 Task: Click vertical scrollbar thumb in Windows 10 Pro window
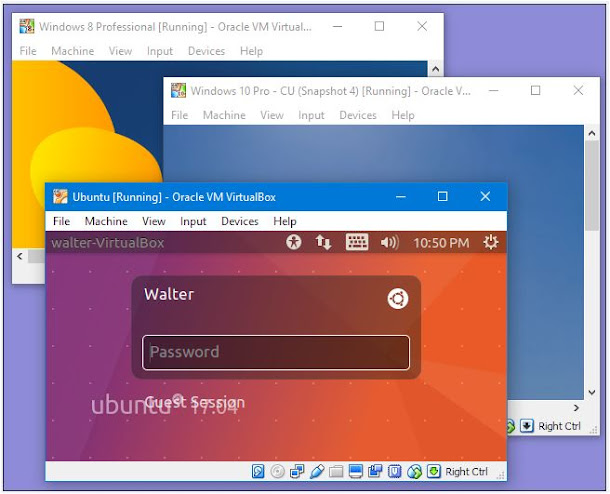[x=592, y=186]
